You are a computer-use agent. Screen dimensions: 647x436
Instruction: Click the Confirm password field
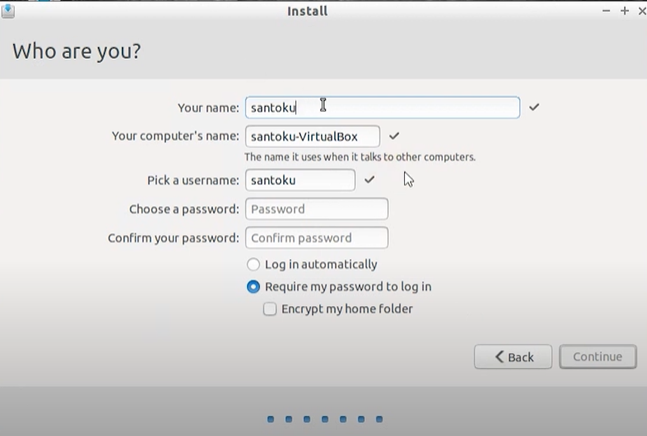coord(316,238)
